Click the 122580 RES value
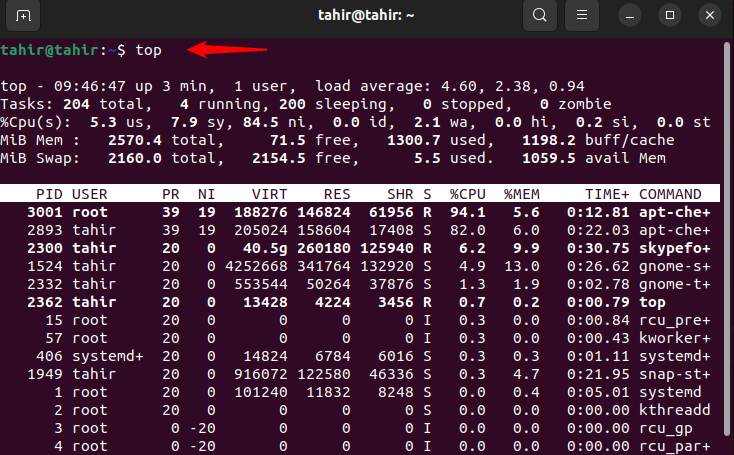This screenshot has height=455, width=734. coord(323,374)
